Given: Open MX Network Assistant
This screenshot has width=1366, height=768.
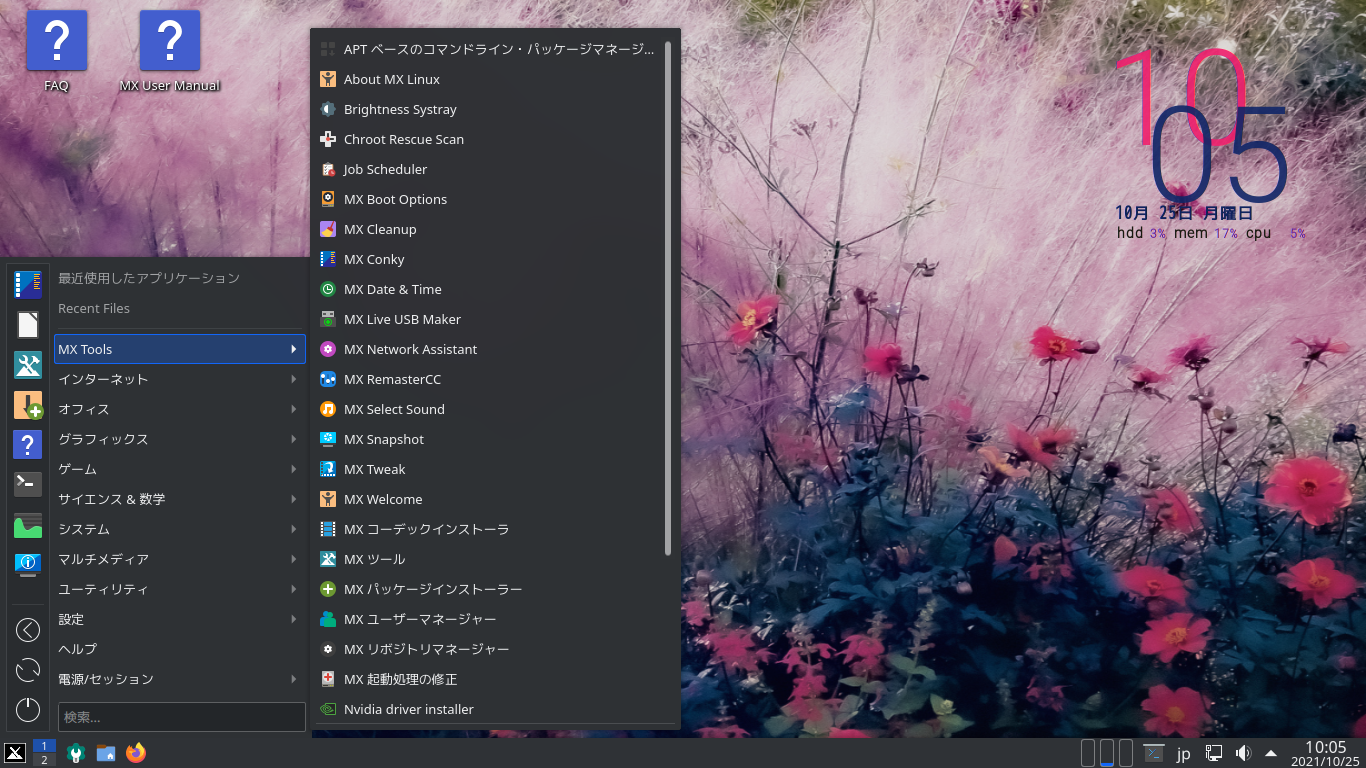Looking at the screenshot, I should pyautogui.click(x=490, y=349).
